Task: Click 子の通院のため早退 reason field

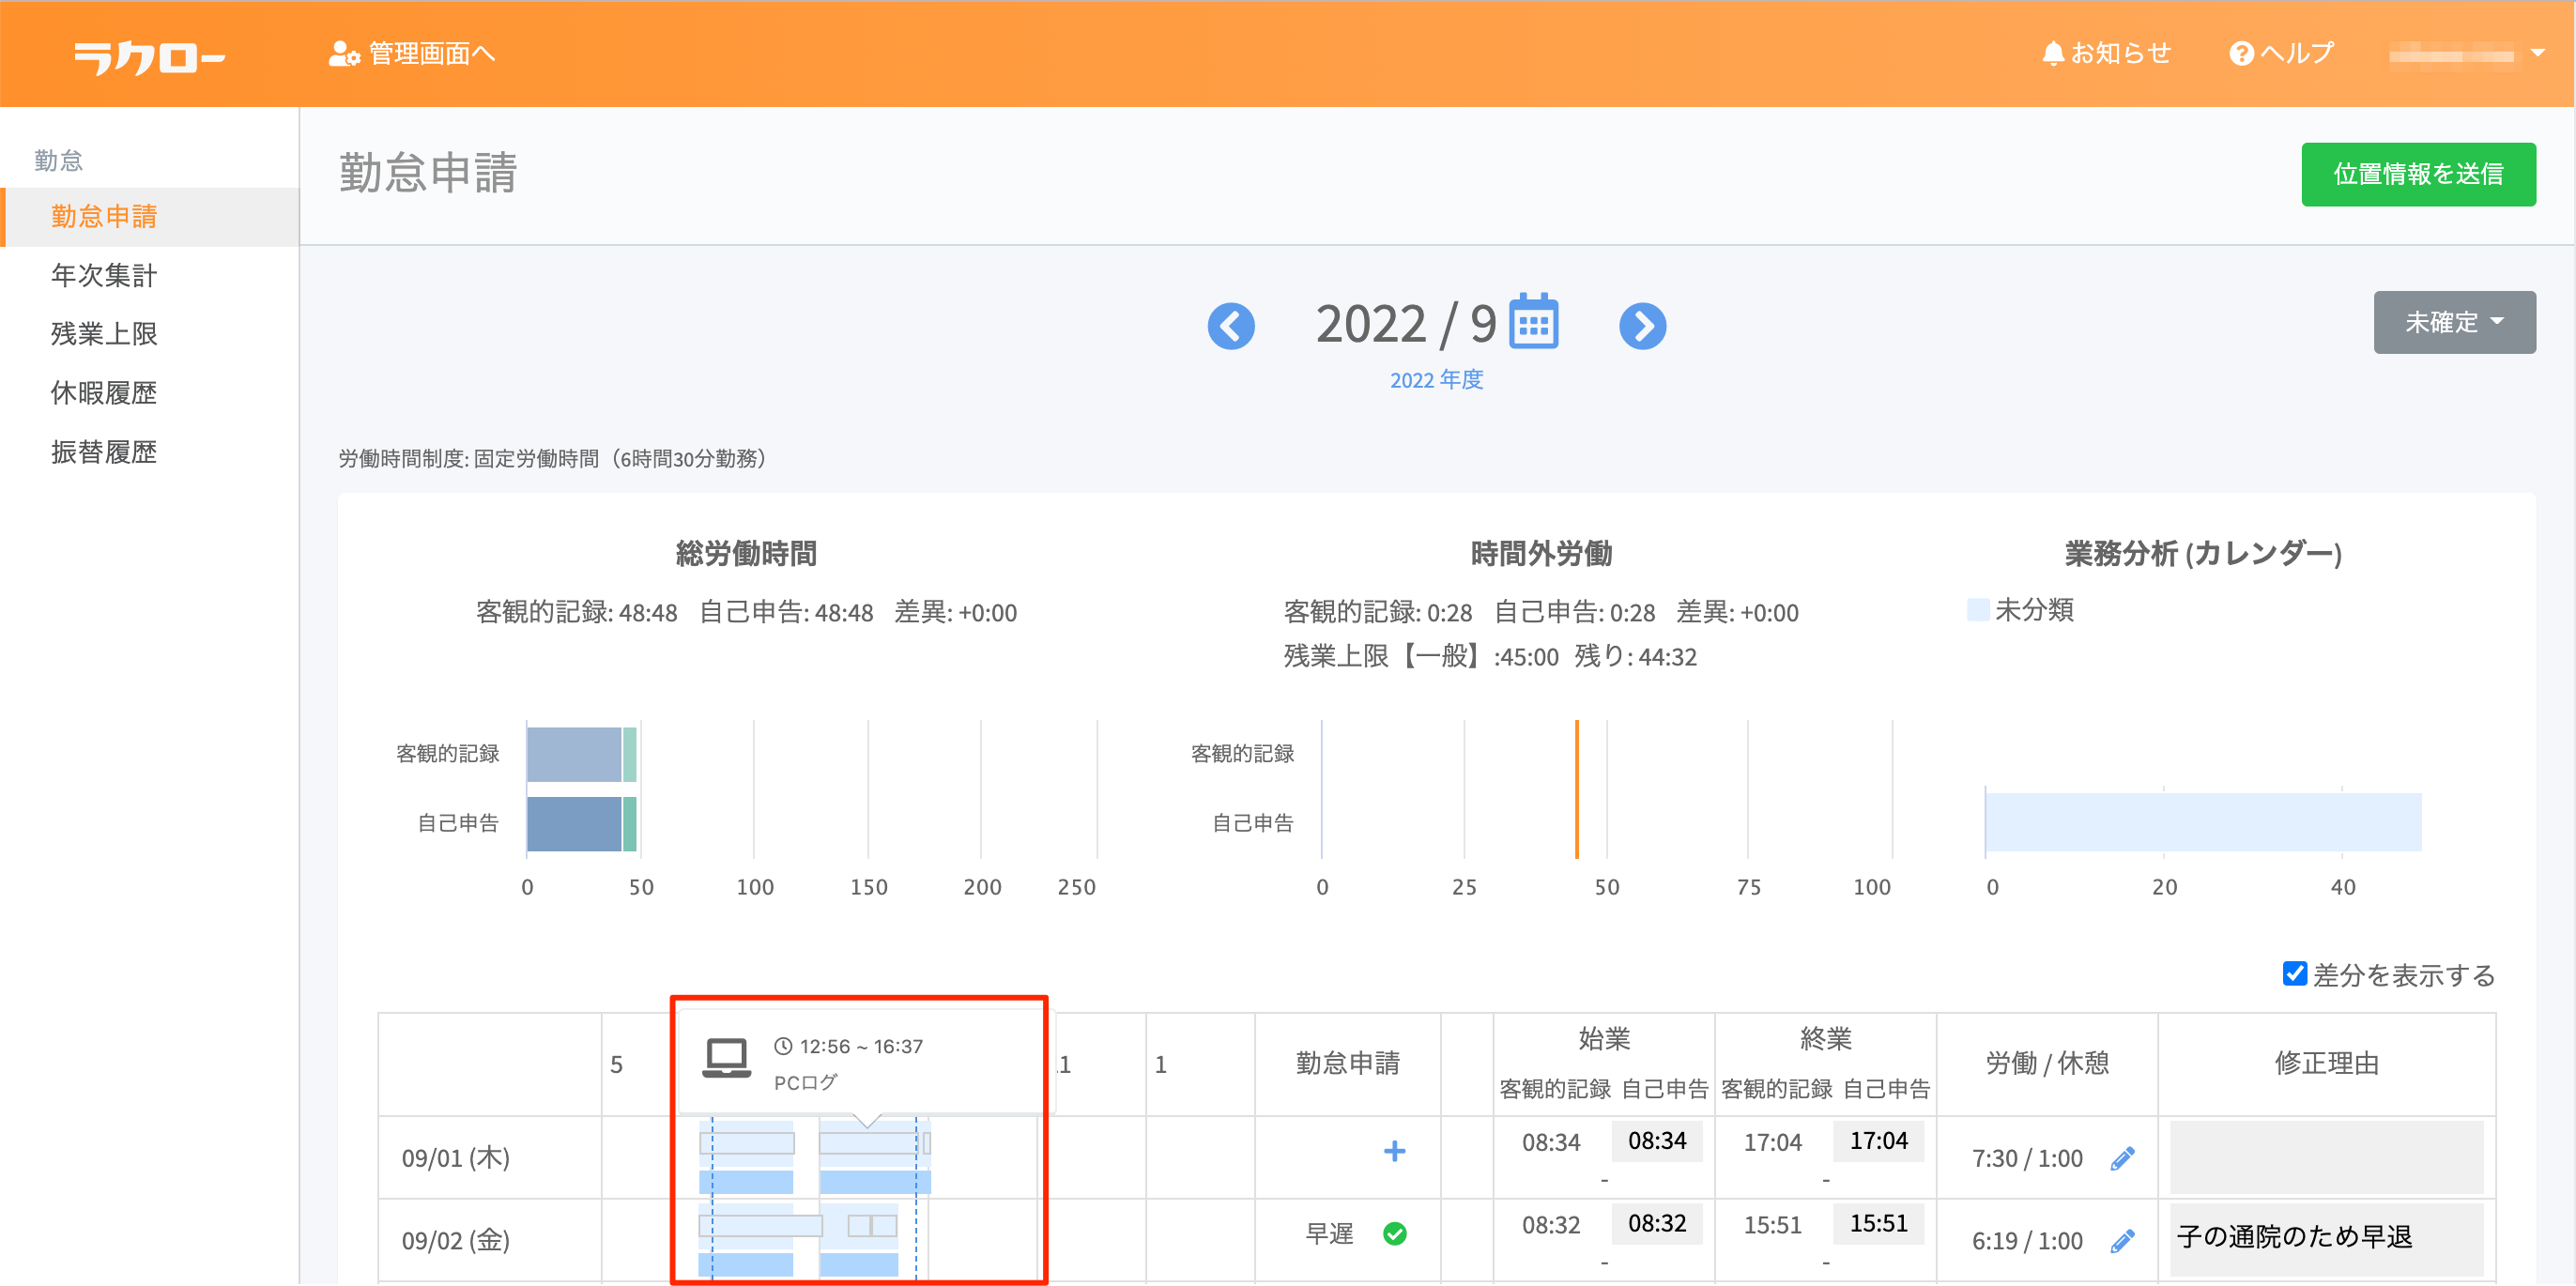Action: pos(2326,1238)
